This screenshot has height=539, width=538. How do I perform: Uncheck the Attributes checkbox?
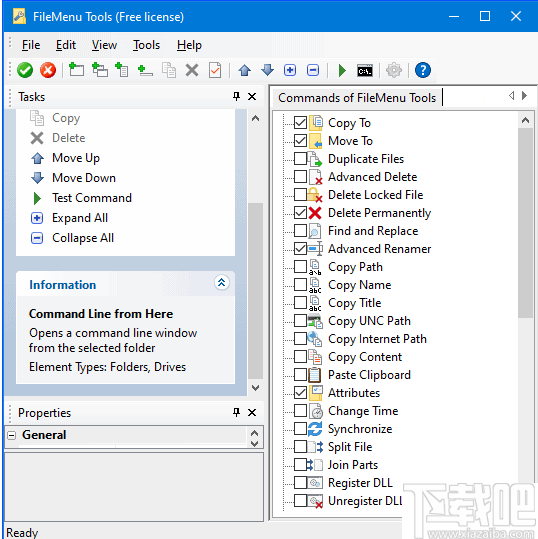[x=300, y=393]
